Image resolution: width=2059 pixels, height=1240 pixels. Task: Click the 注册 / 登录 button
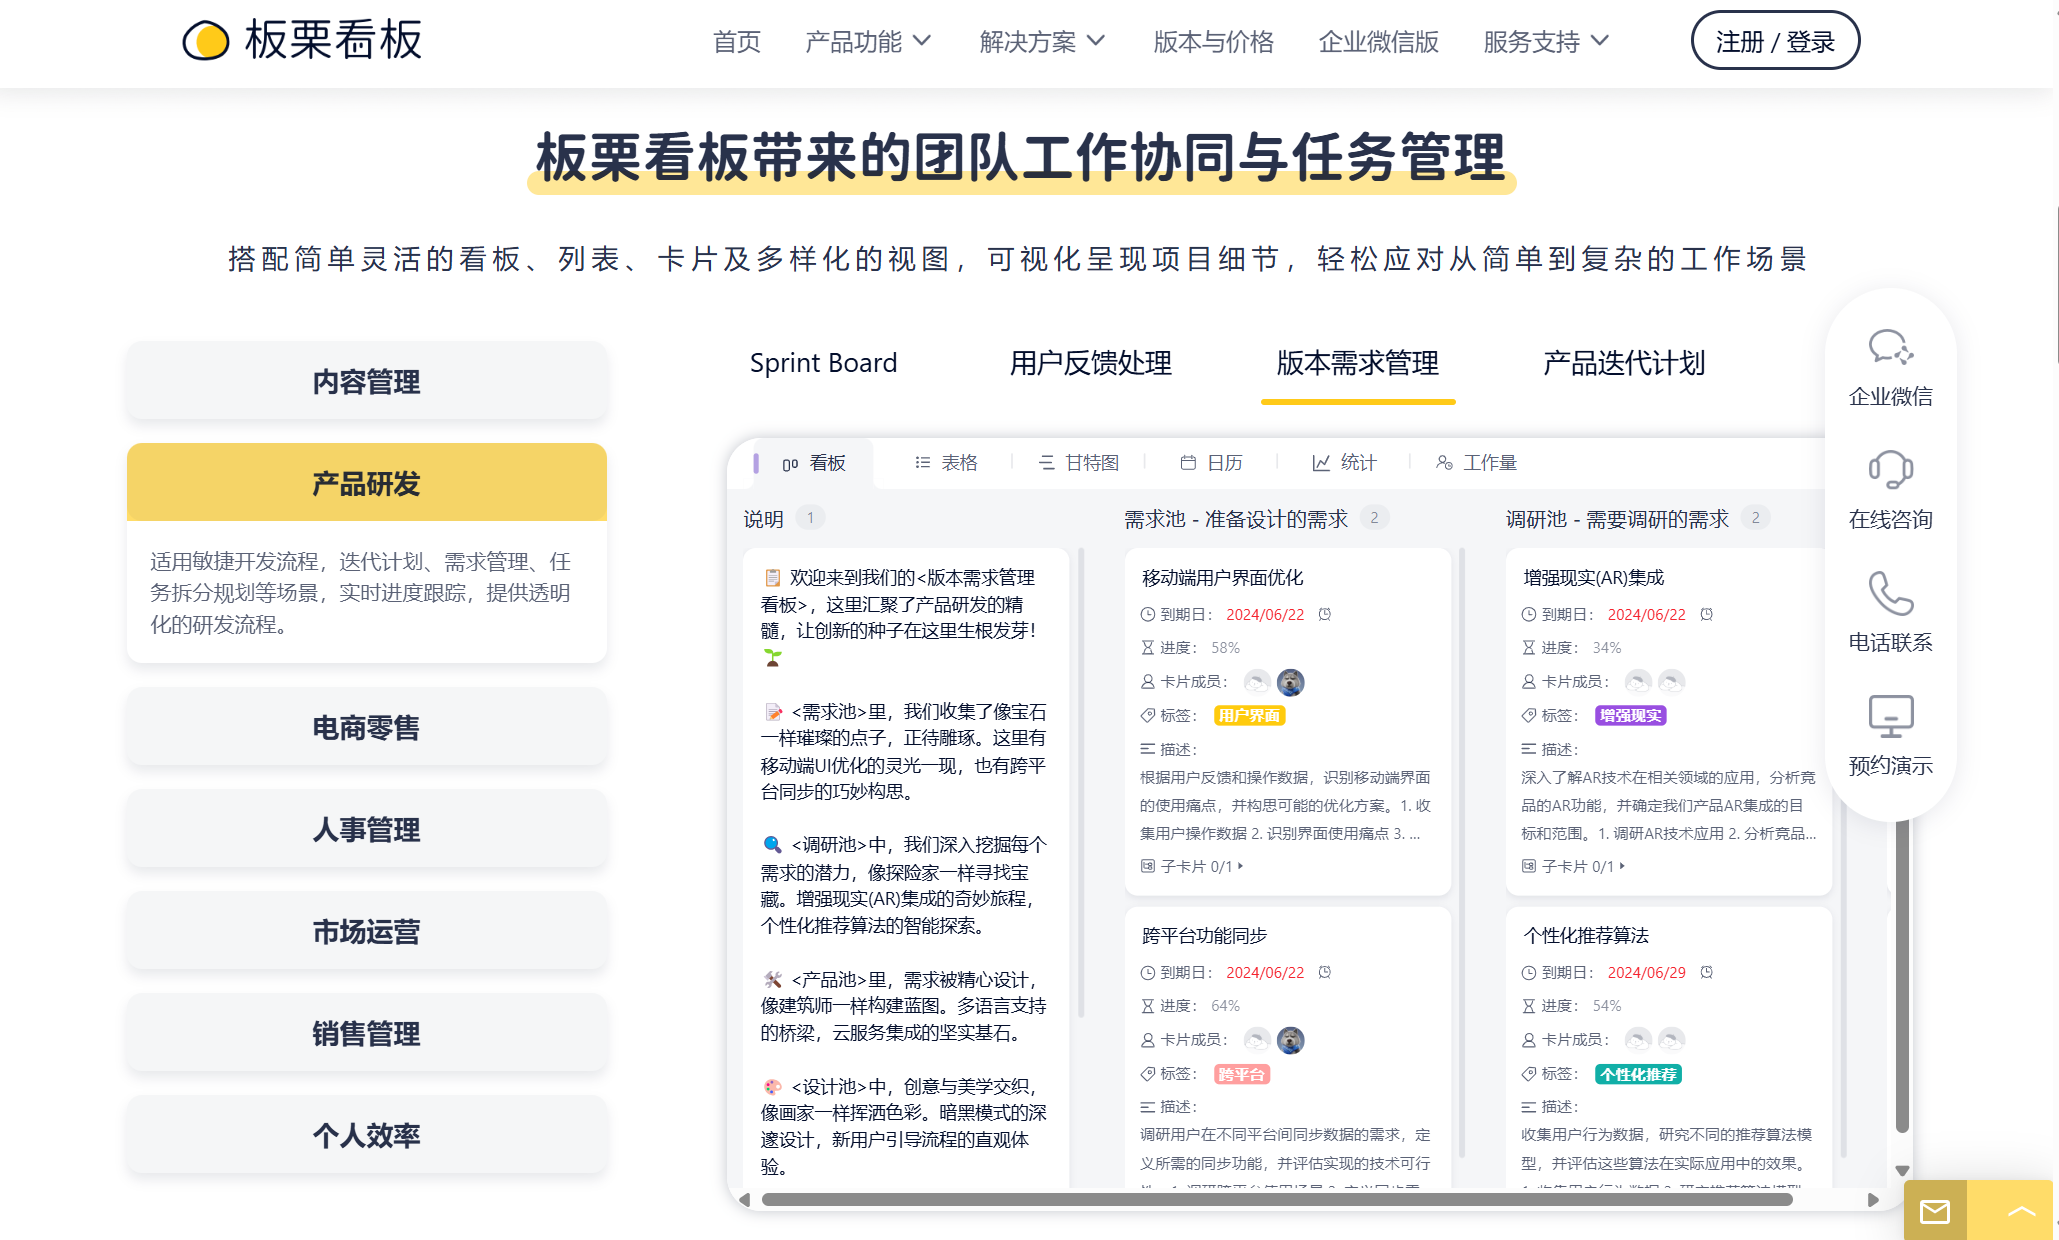[1775, 41]
